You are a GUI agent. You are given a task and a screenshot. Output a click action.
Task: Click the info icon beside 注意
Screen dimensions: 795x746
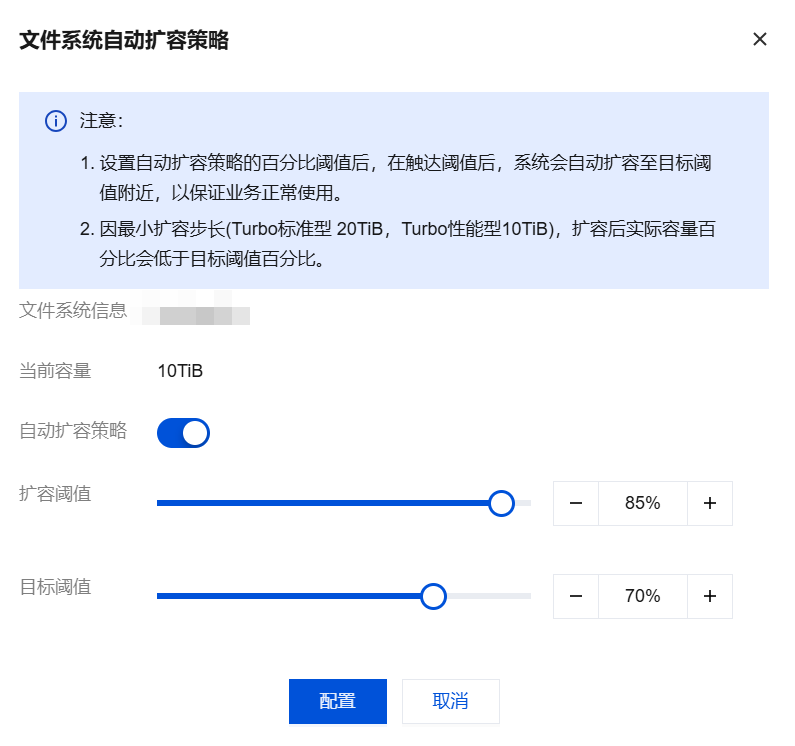coord(56,121)
